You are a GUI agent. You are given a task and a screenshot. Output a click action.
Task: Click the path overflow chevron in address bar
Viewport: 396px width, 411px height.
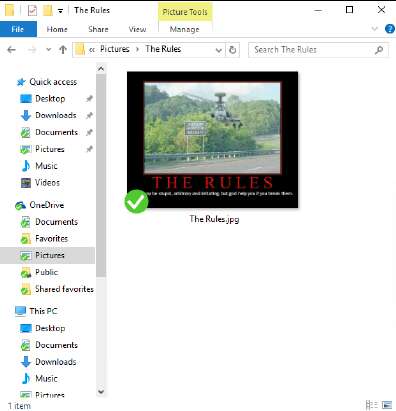[x=92, y=50]
